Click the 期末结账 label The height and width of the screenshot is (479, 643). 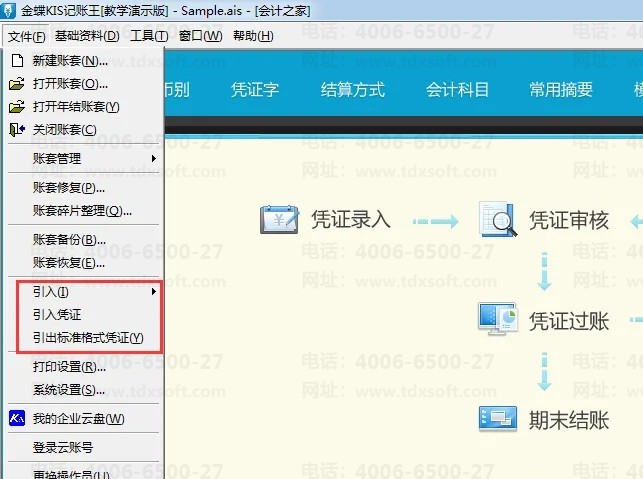coord(569,420)
